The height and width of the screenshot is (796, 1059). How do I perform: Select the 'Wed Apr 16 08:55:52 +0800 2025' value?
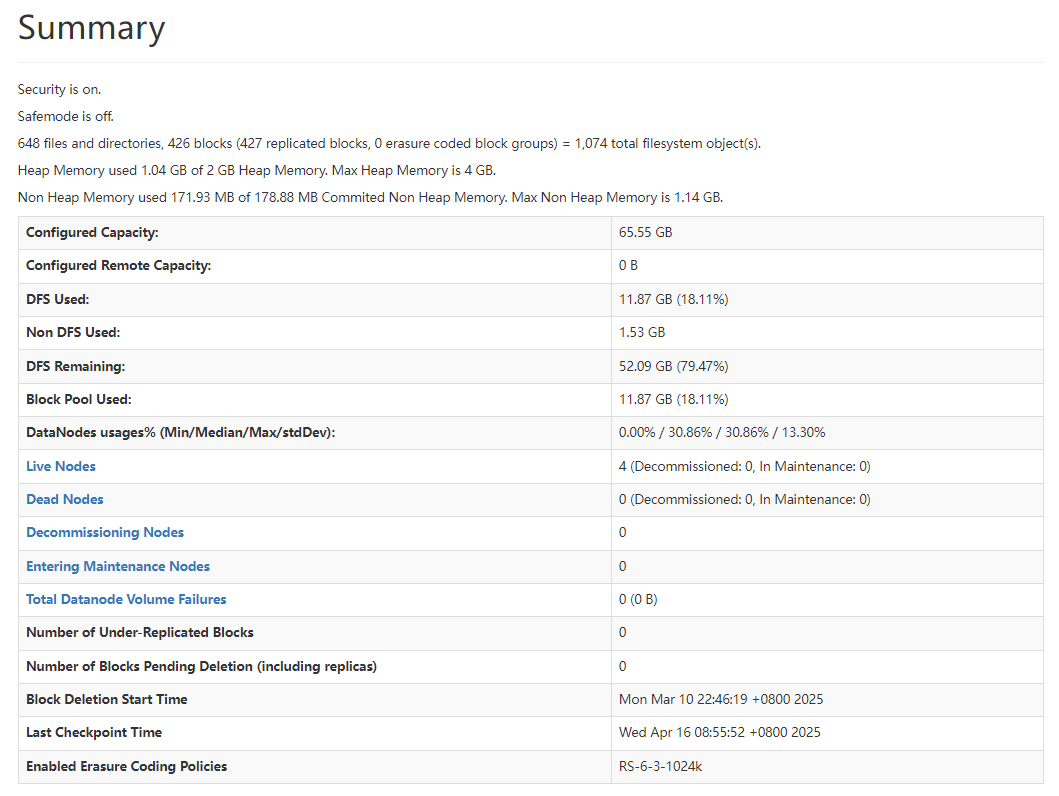(719, 733)
